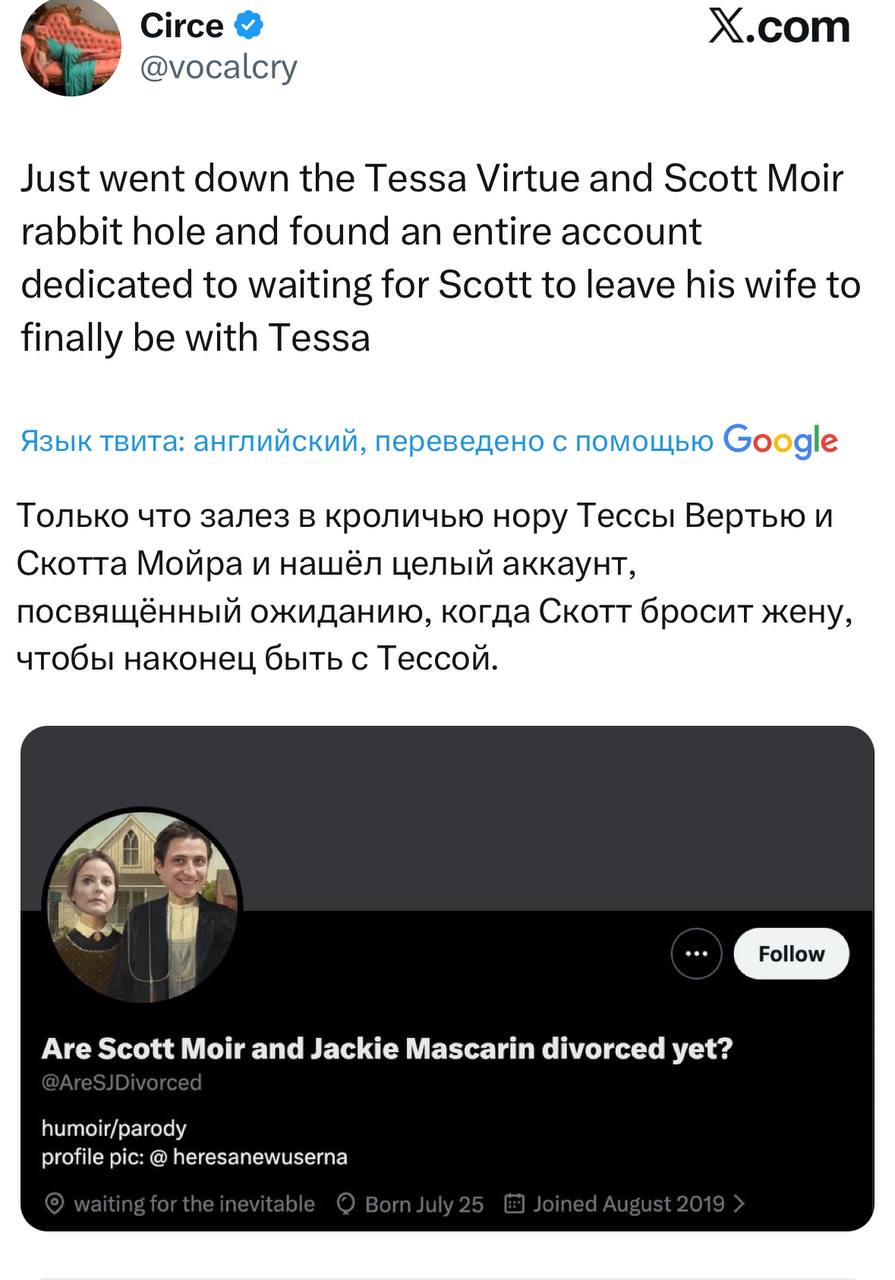The height and width of the screenshot is (1280, 895).
Task: Click the Circe display name
Action: (182, 26)
